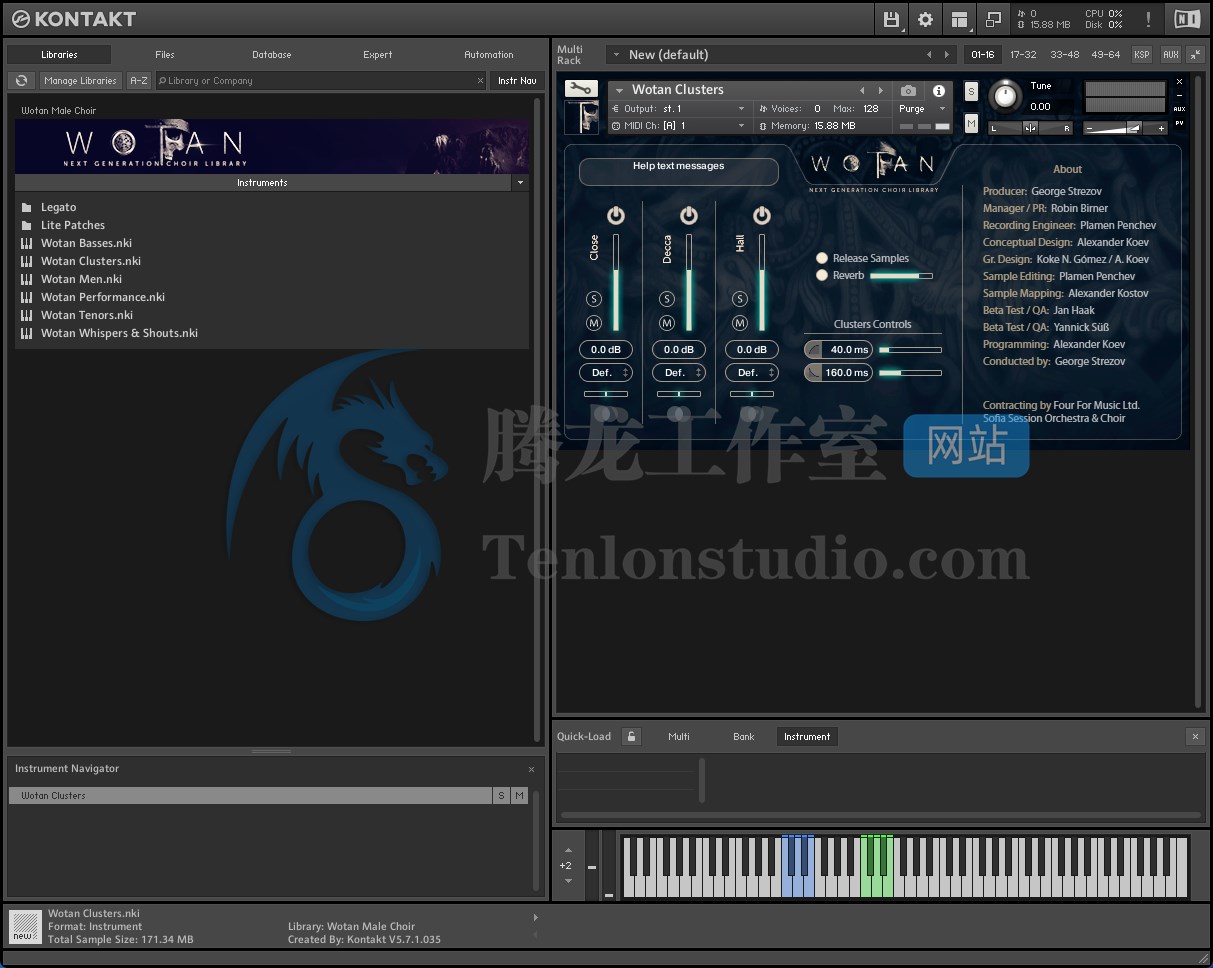Solo the Close mic channel
The width and height of the screenshot is (1213, 968).
coord(594,299)
